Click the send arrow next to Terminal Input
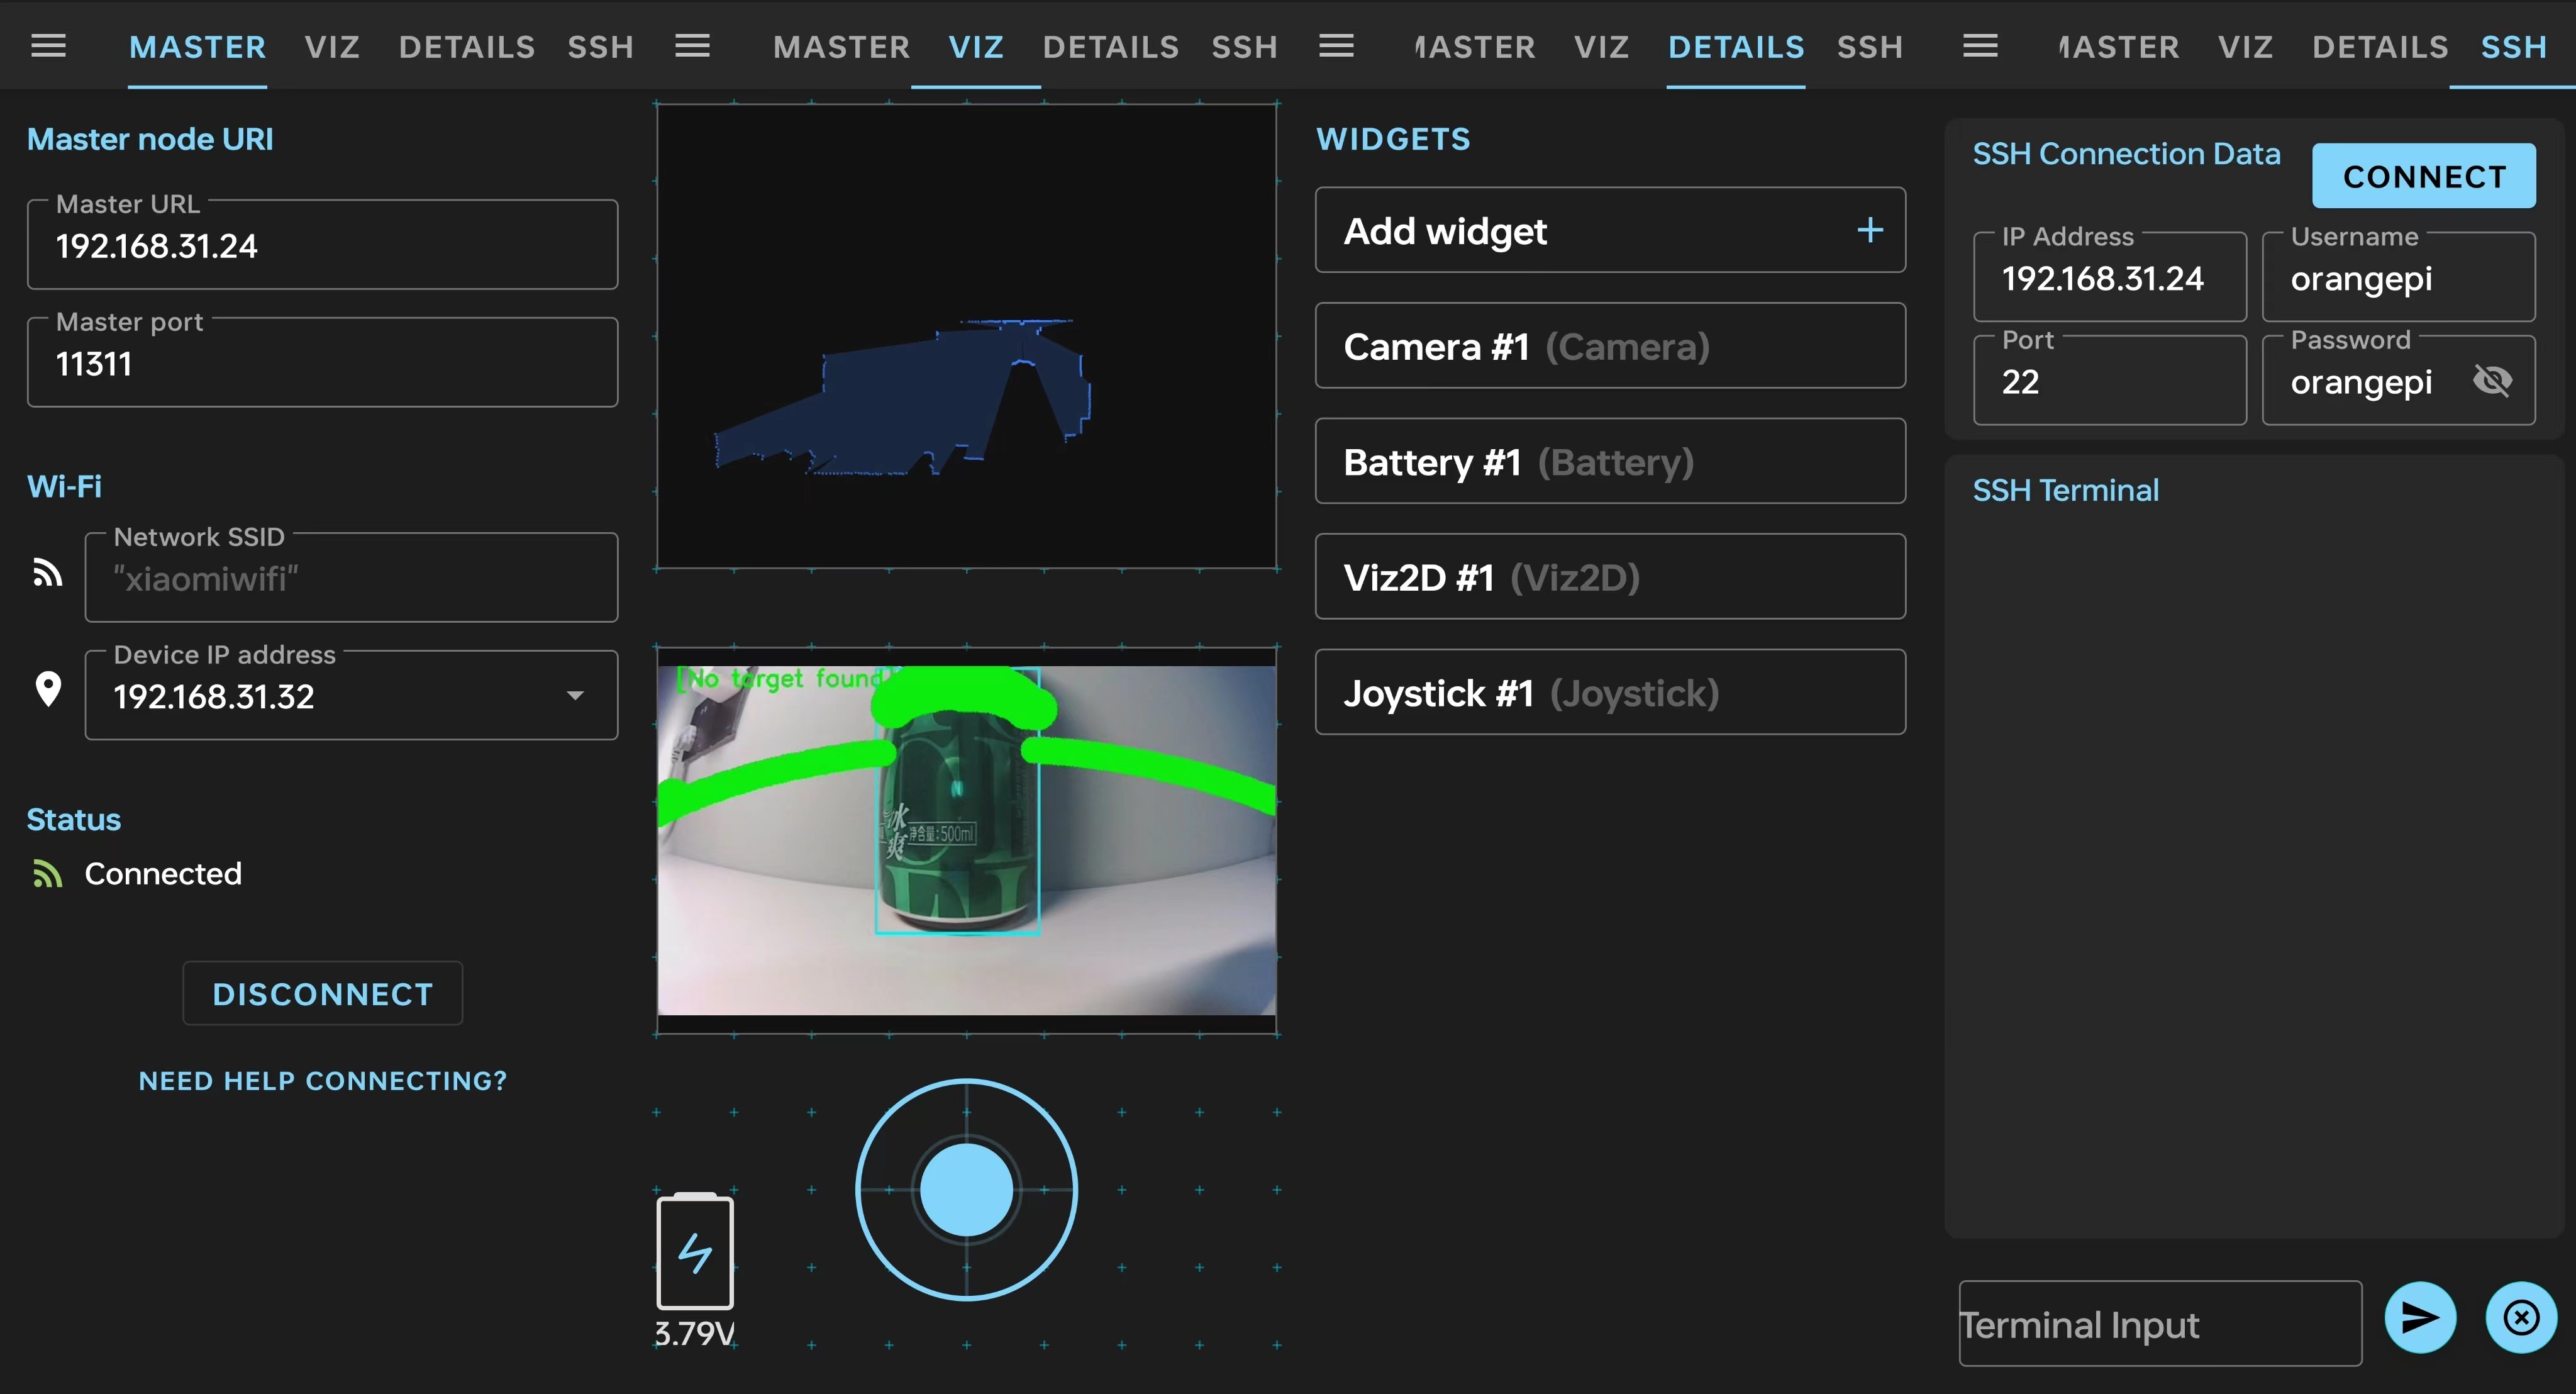 click(2419, 1318)
